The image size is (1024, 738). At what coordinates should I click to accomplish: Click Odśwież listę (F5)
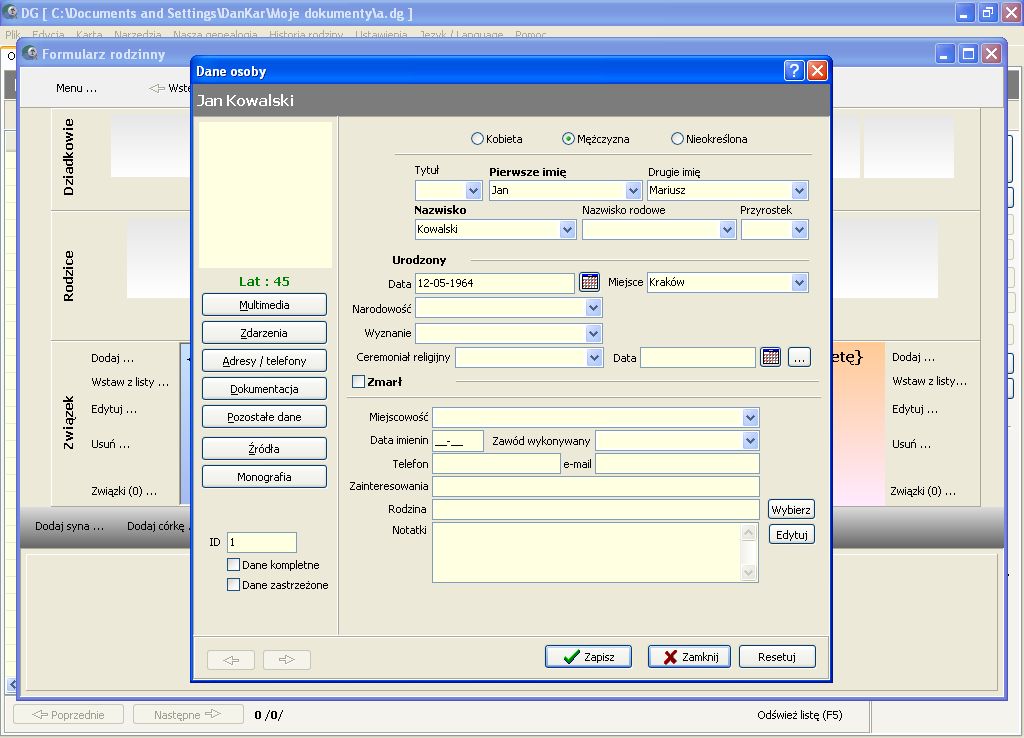[x=800, y=714]
